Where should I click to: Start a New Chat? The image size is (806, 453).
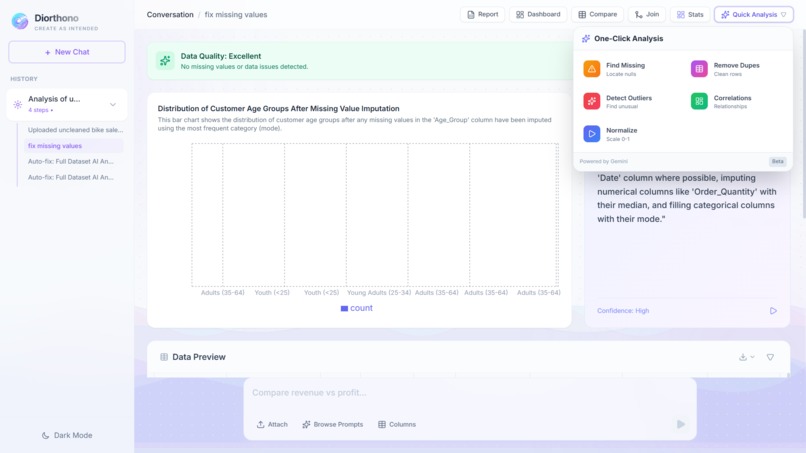[67, 52]
